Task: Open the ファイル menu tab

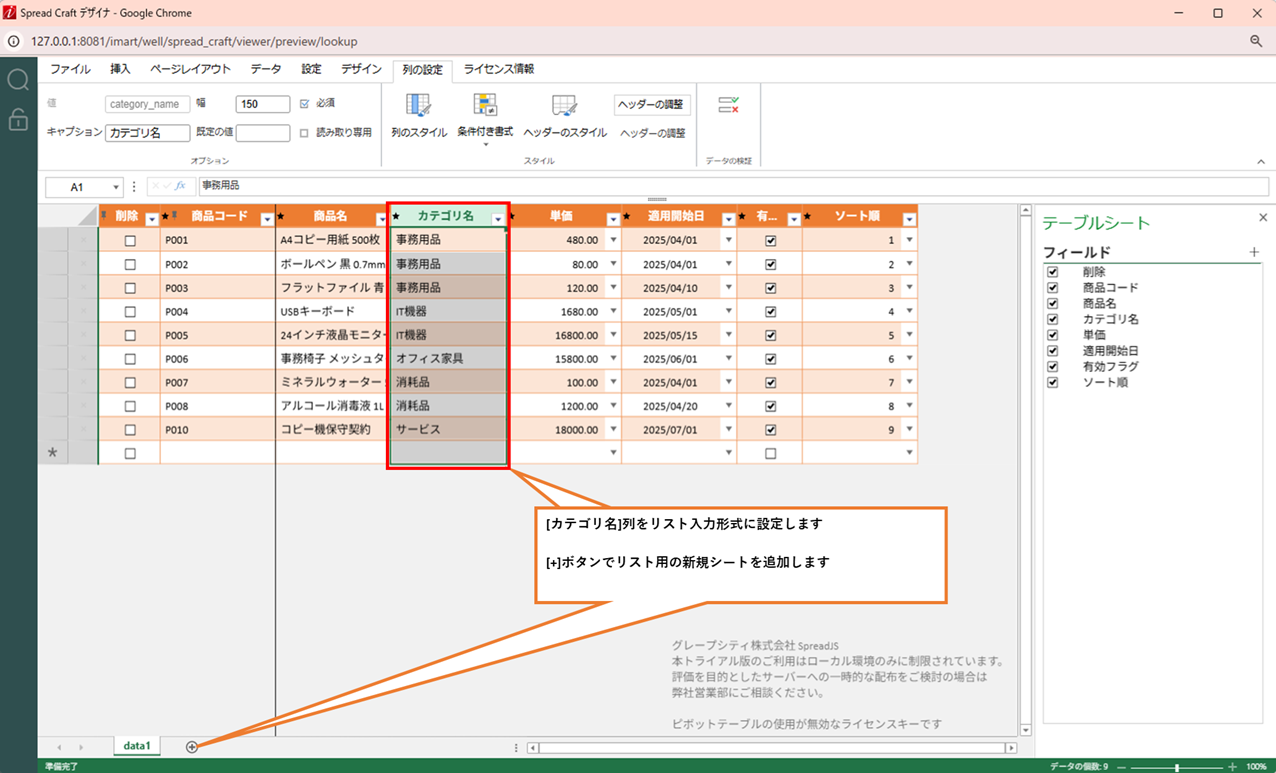Action: pyautogui.click(x=70, y=69)
